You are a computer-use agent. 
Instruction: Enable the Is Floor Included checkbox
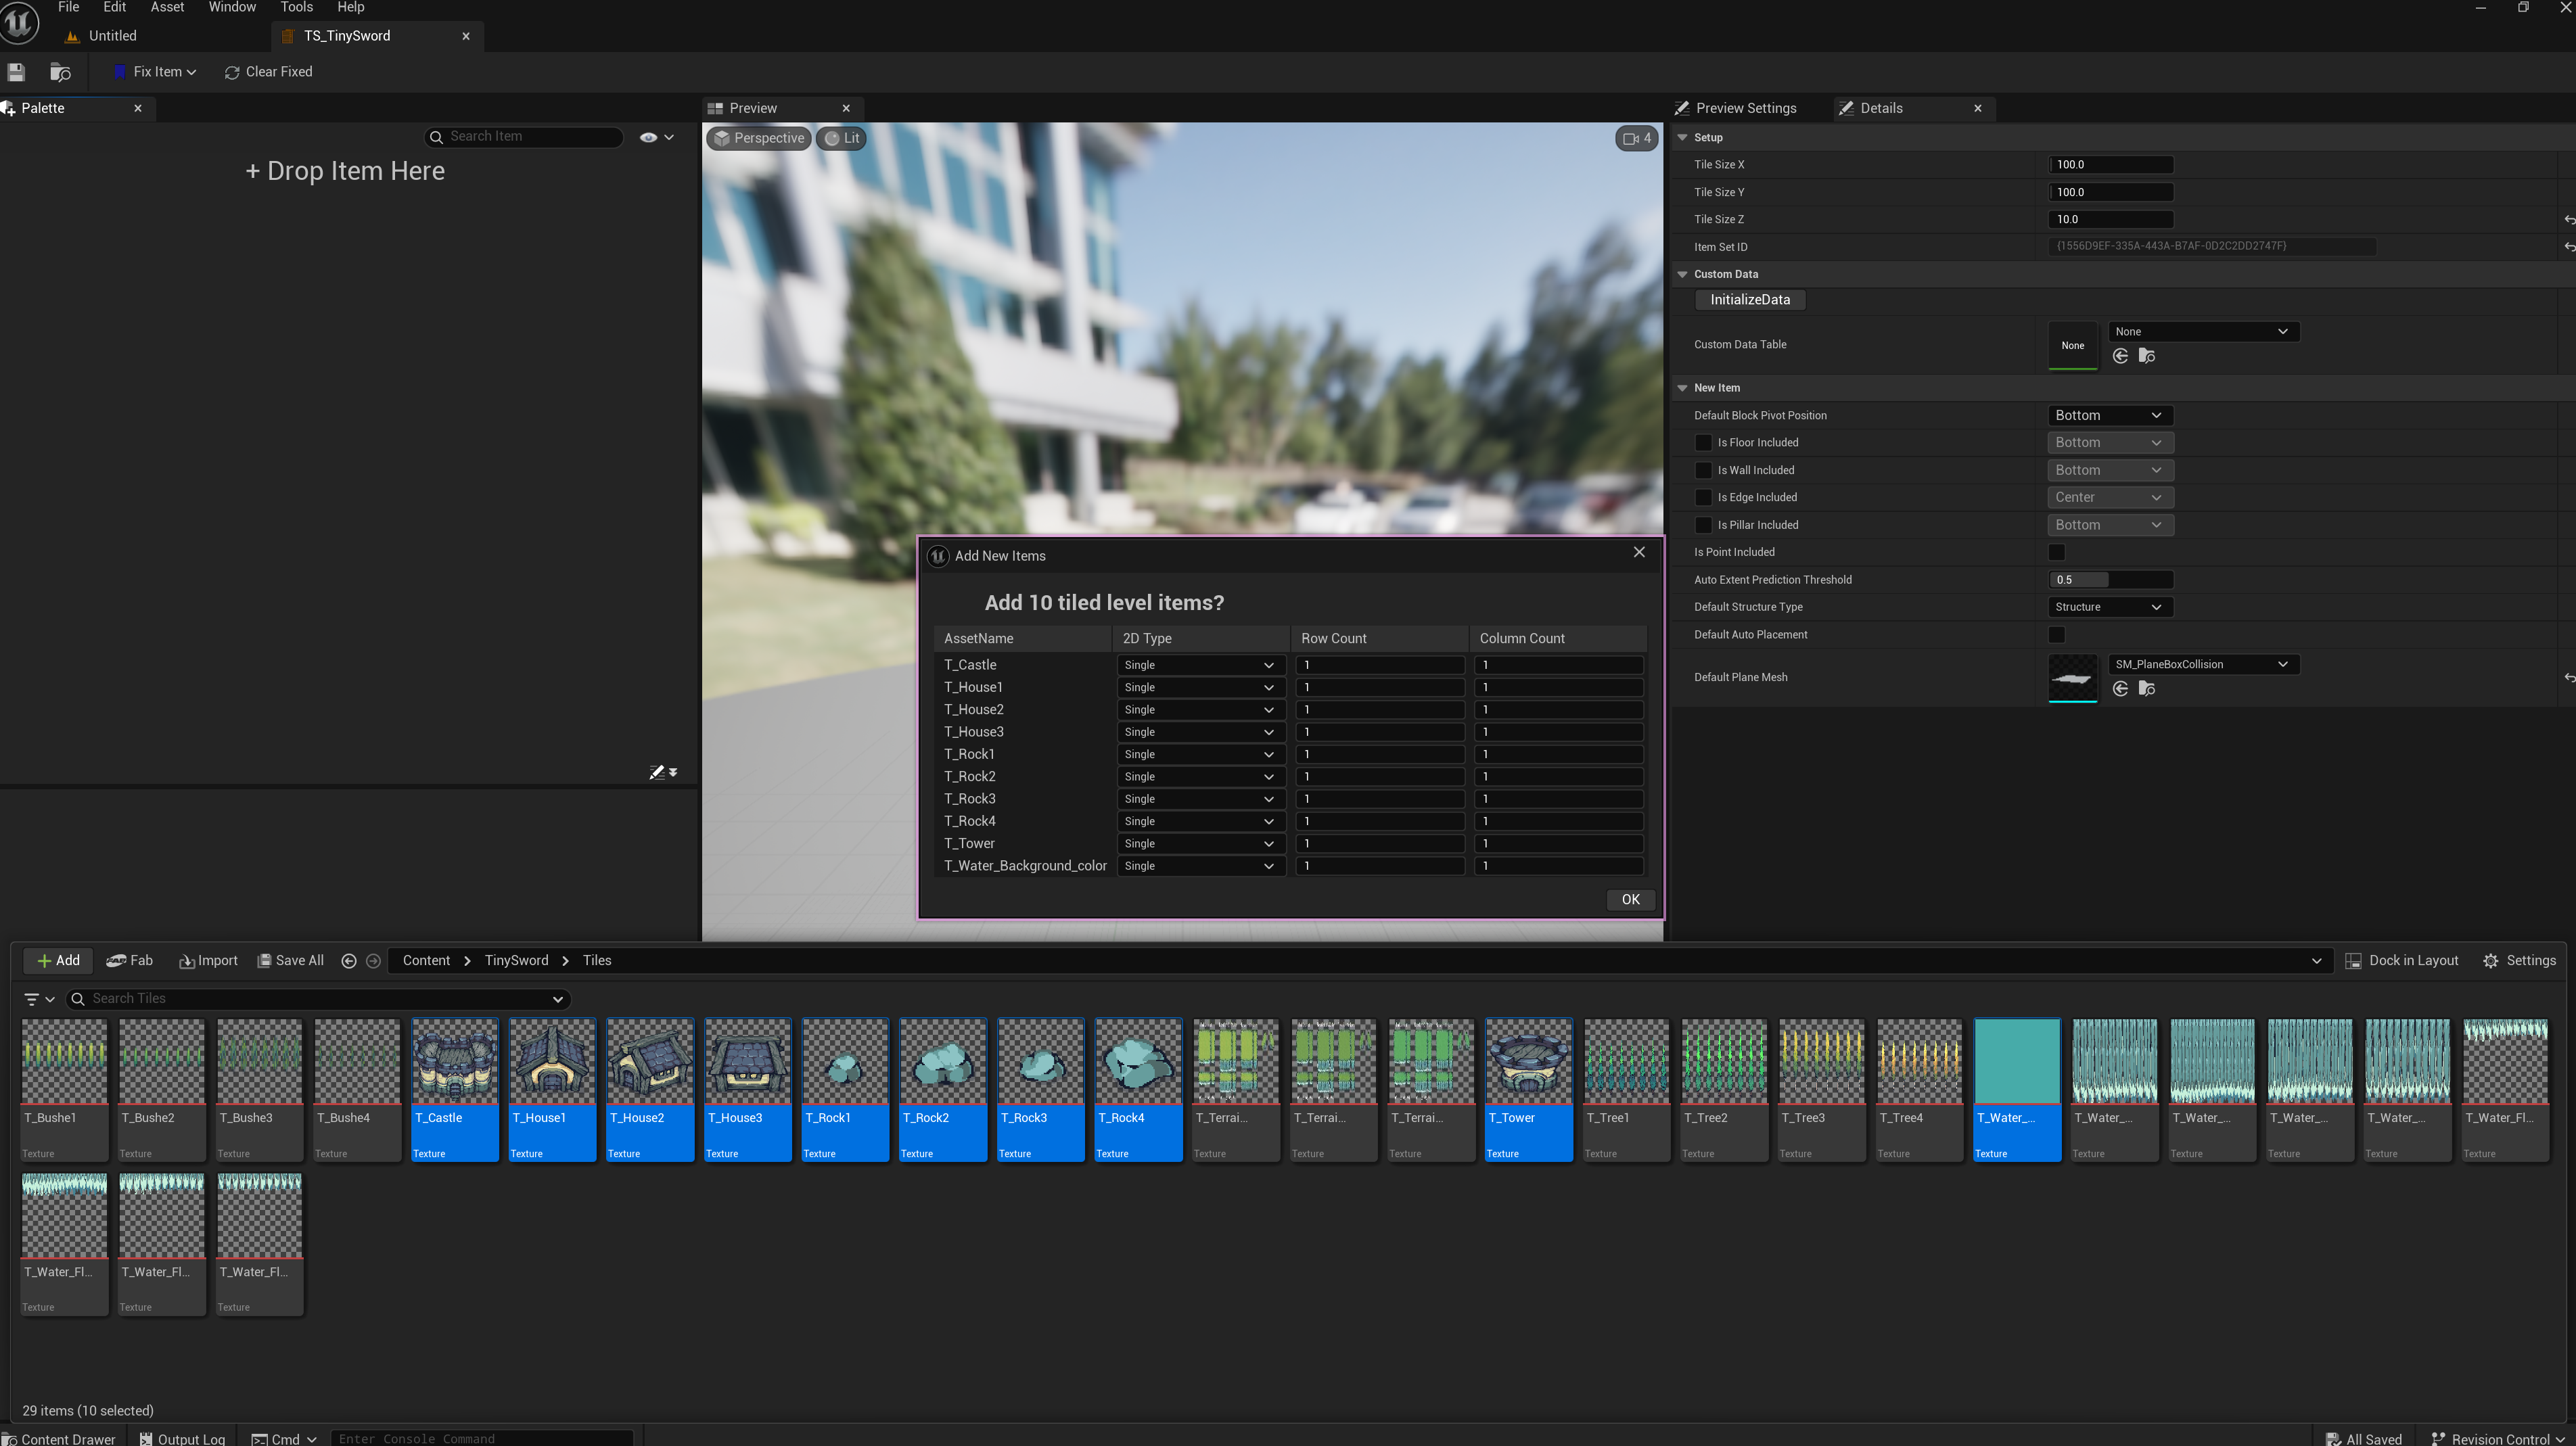click(1703, 443)
